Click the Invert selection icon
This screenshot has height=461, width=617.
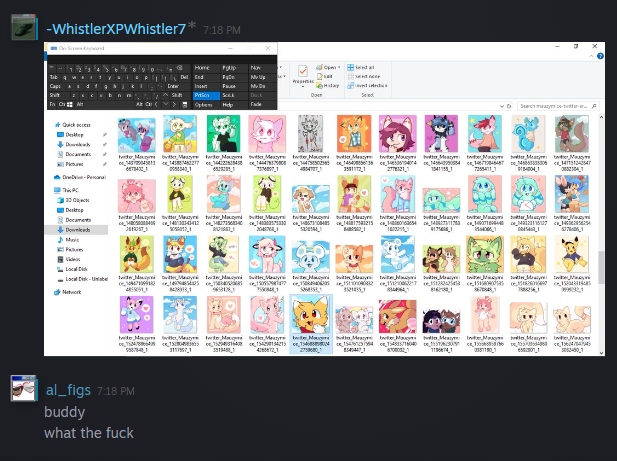pos(351,85)
